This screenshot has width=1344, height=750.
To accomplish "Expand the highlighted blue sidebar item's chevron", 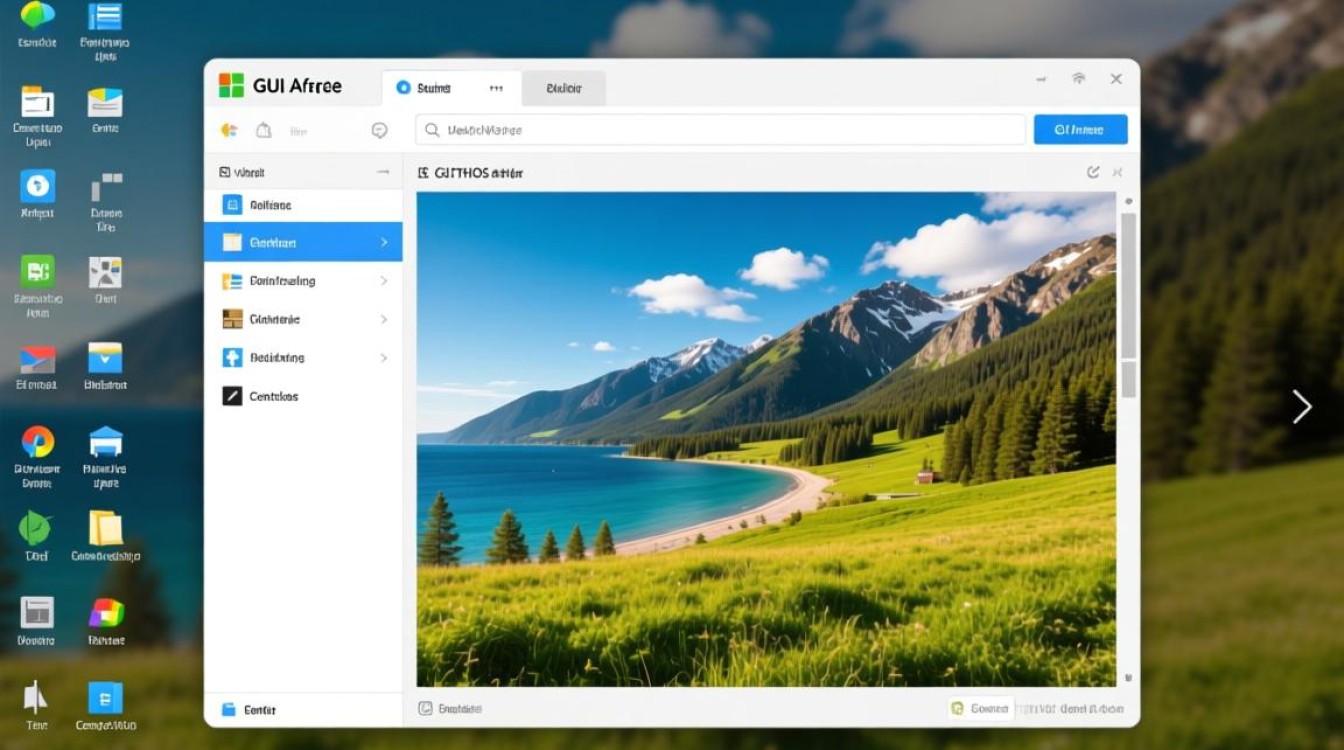I will [384, 242].
